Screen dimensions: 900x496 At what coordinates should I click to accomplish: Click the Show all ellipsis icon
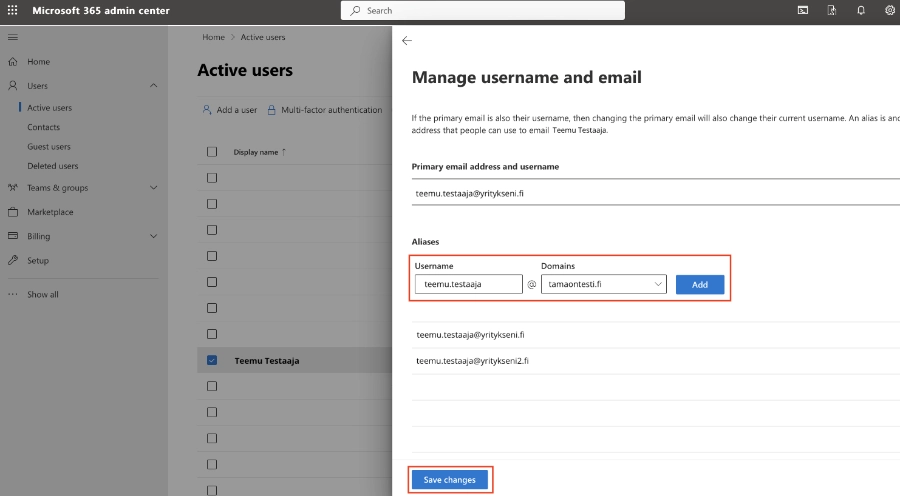click(x=13, y=294)
